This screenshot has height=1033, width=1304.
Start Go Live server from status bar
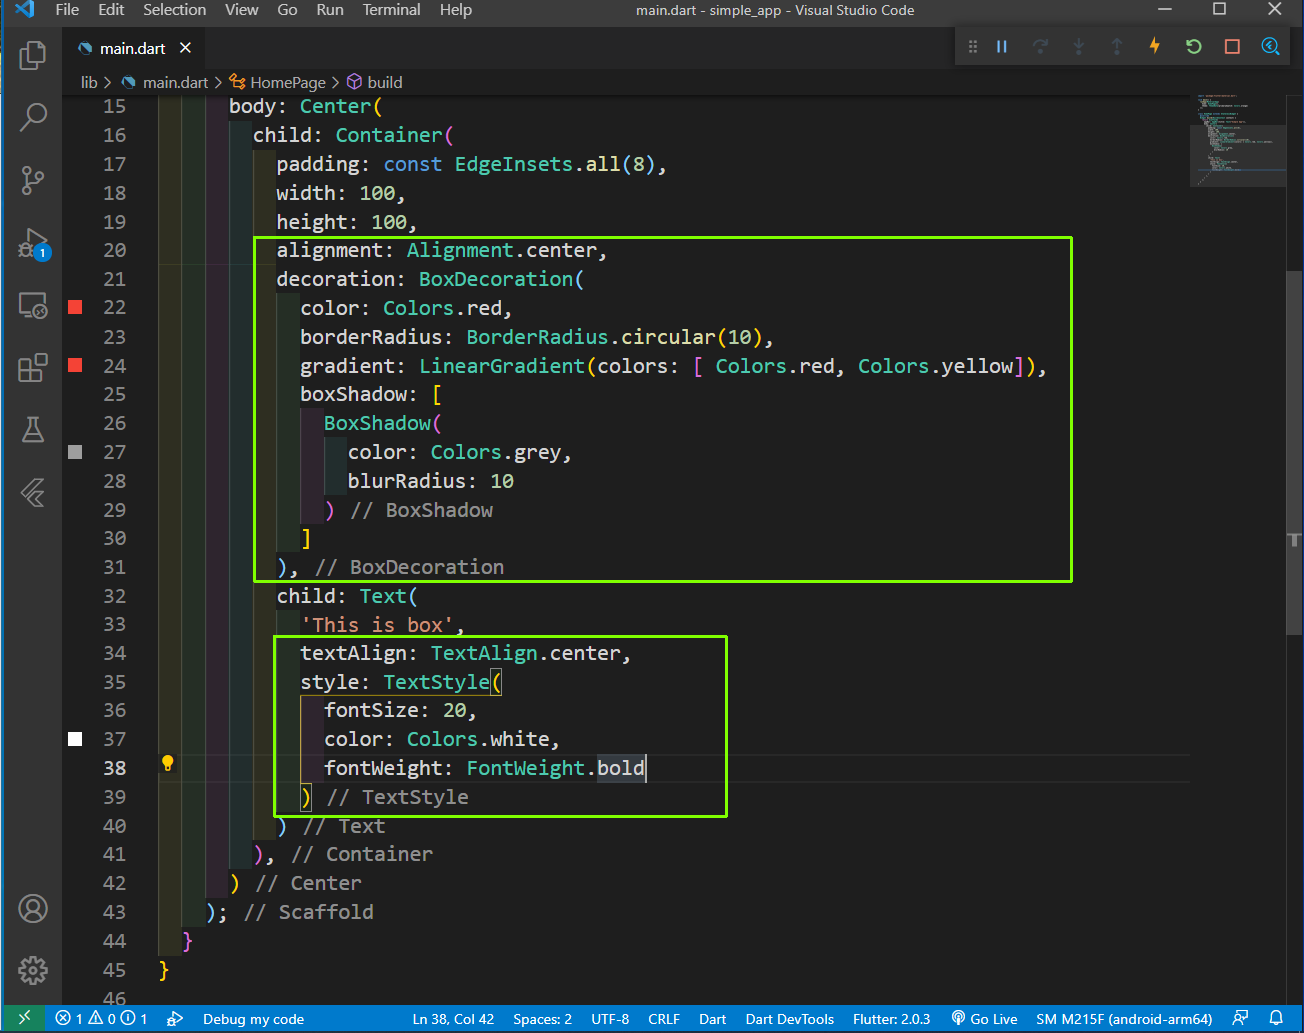tap(984, 1018)
